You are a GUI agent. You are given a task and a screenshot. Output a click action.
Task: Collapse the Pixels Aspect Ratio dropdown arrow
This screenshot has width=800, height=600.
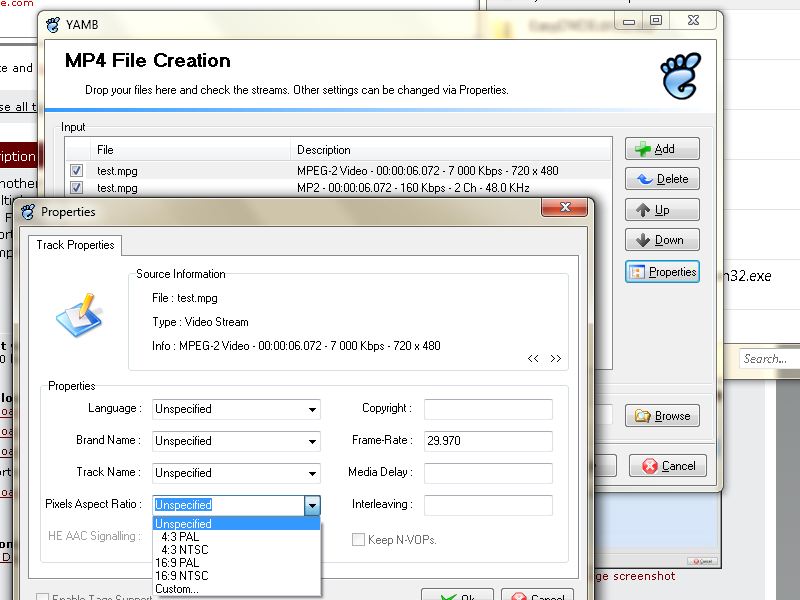click(312, 505)
